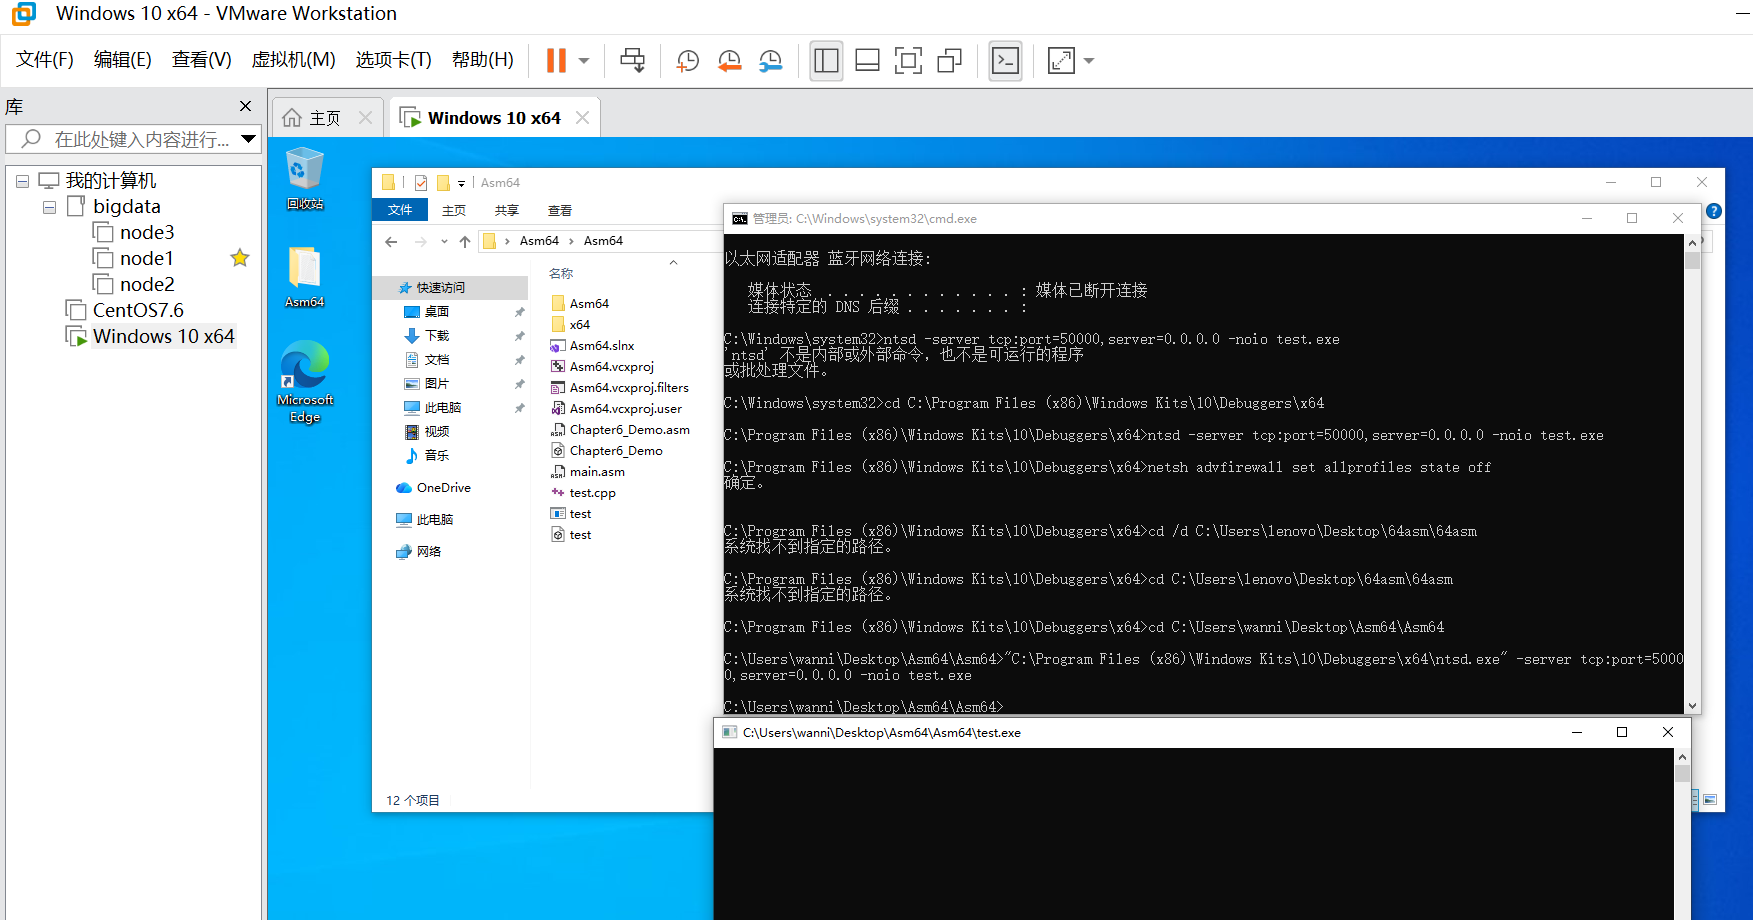Open the stretch display dropdown arrow
The width and height of the screenshot is (1753, 920).
[x=1089, y=61]
